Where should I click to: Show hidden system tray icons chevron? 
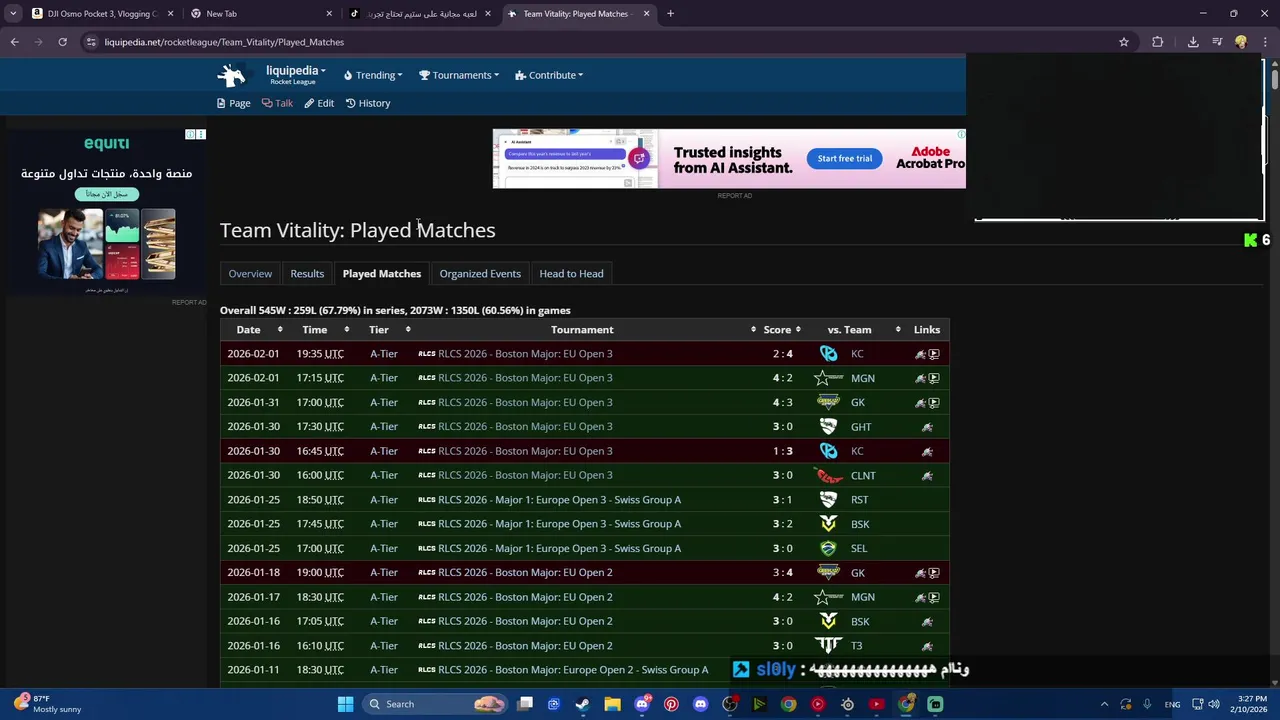click(1104, 704)
